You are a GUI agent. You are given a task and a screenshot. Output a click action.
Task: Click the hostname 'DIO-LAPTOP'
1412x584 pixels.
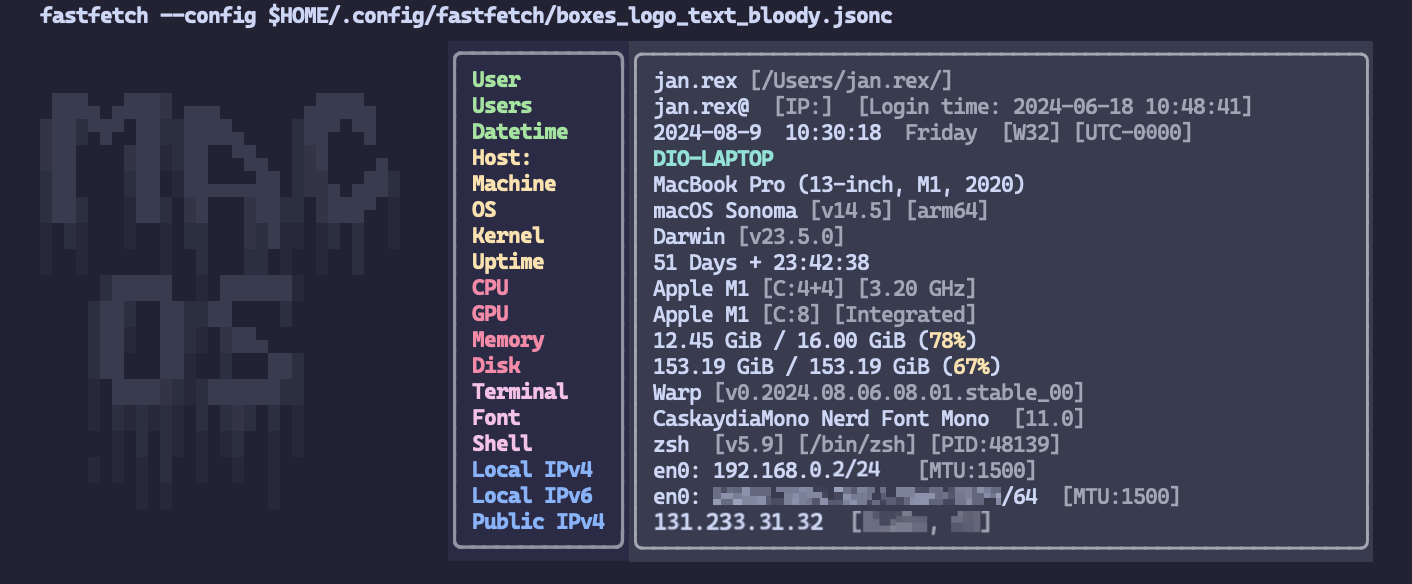tap(713, 158)
